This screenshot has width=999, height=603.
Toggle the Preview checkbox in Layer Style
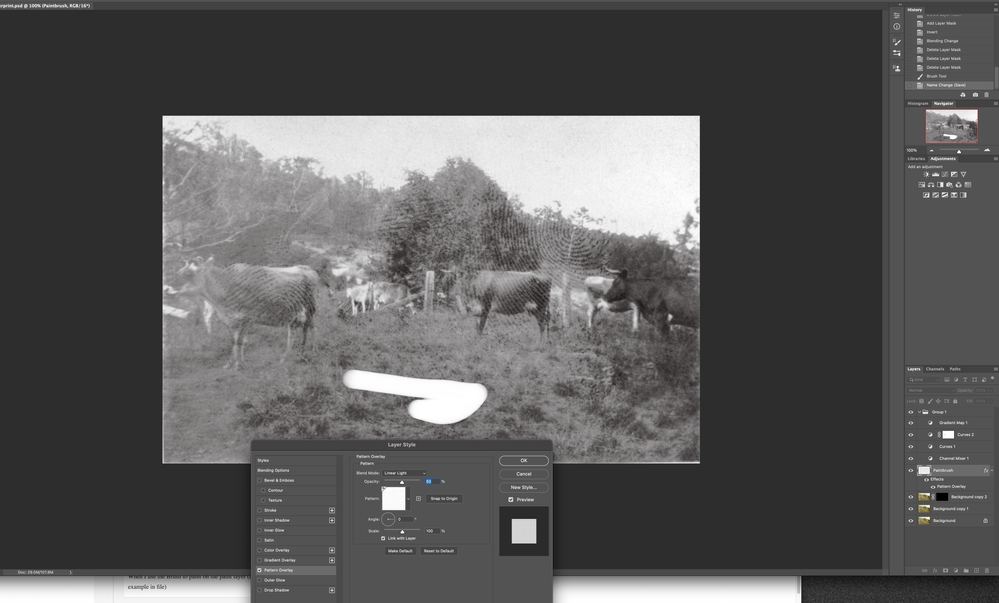pos(510,500)
